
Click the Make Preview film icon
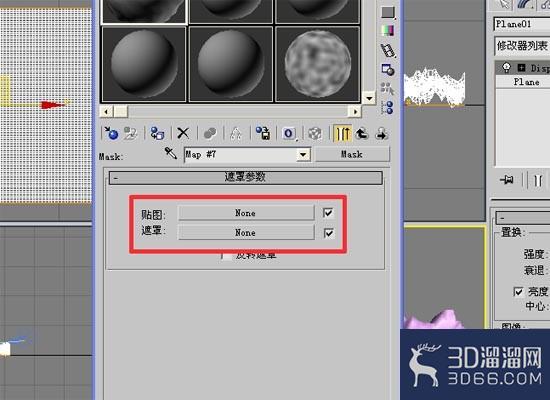388,51
